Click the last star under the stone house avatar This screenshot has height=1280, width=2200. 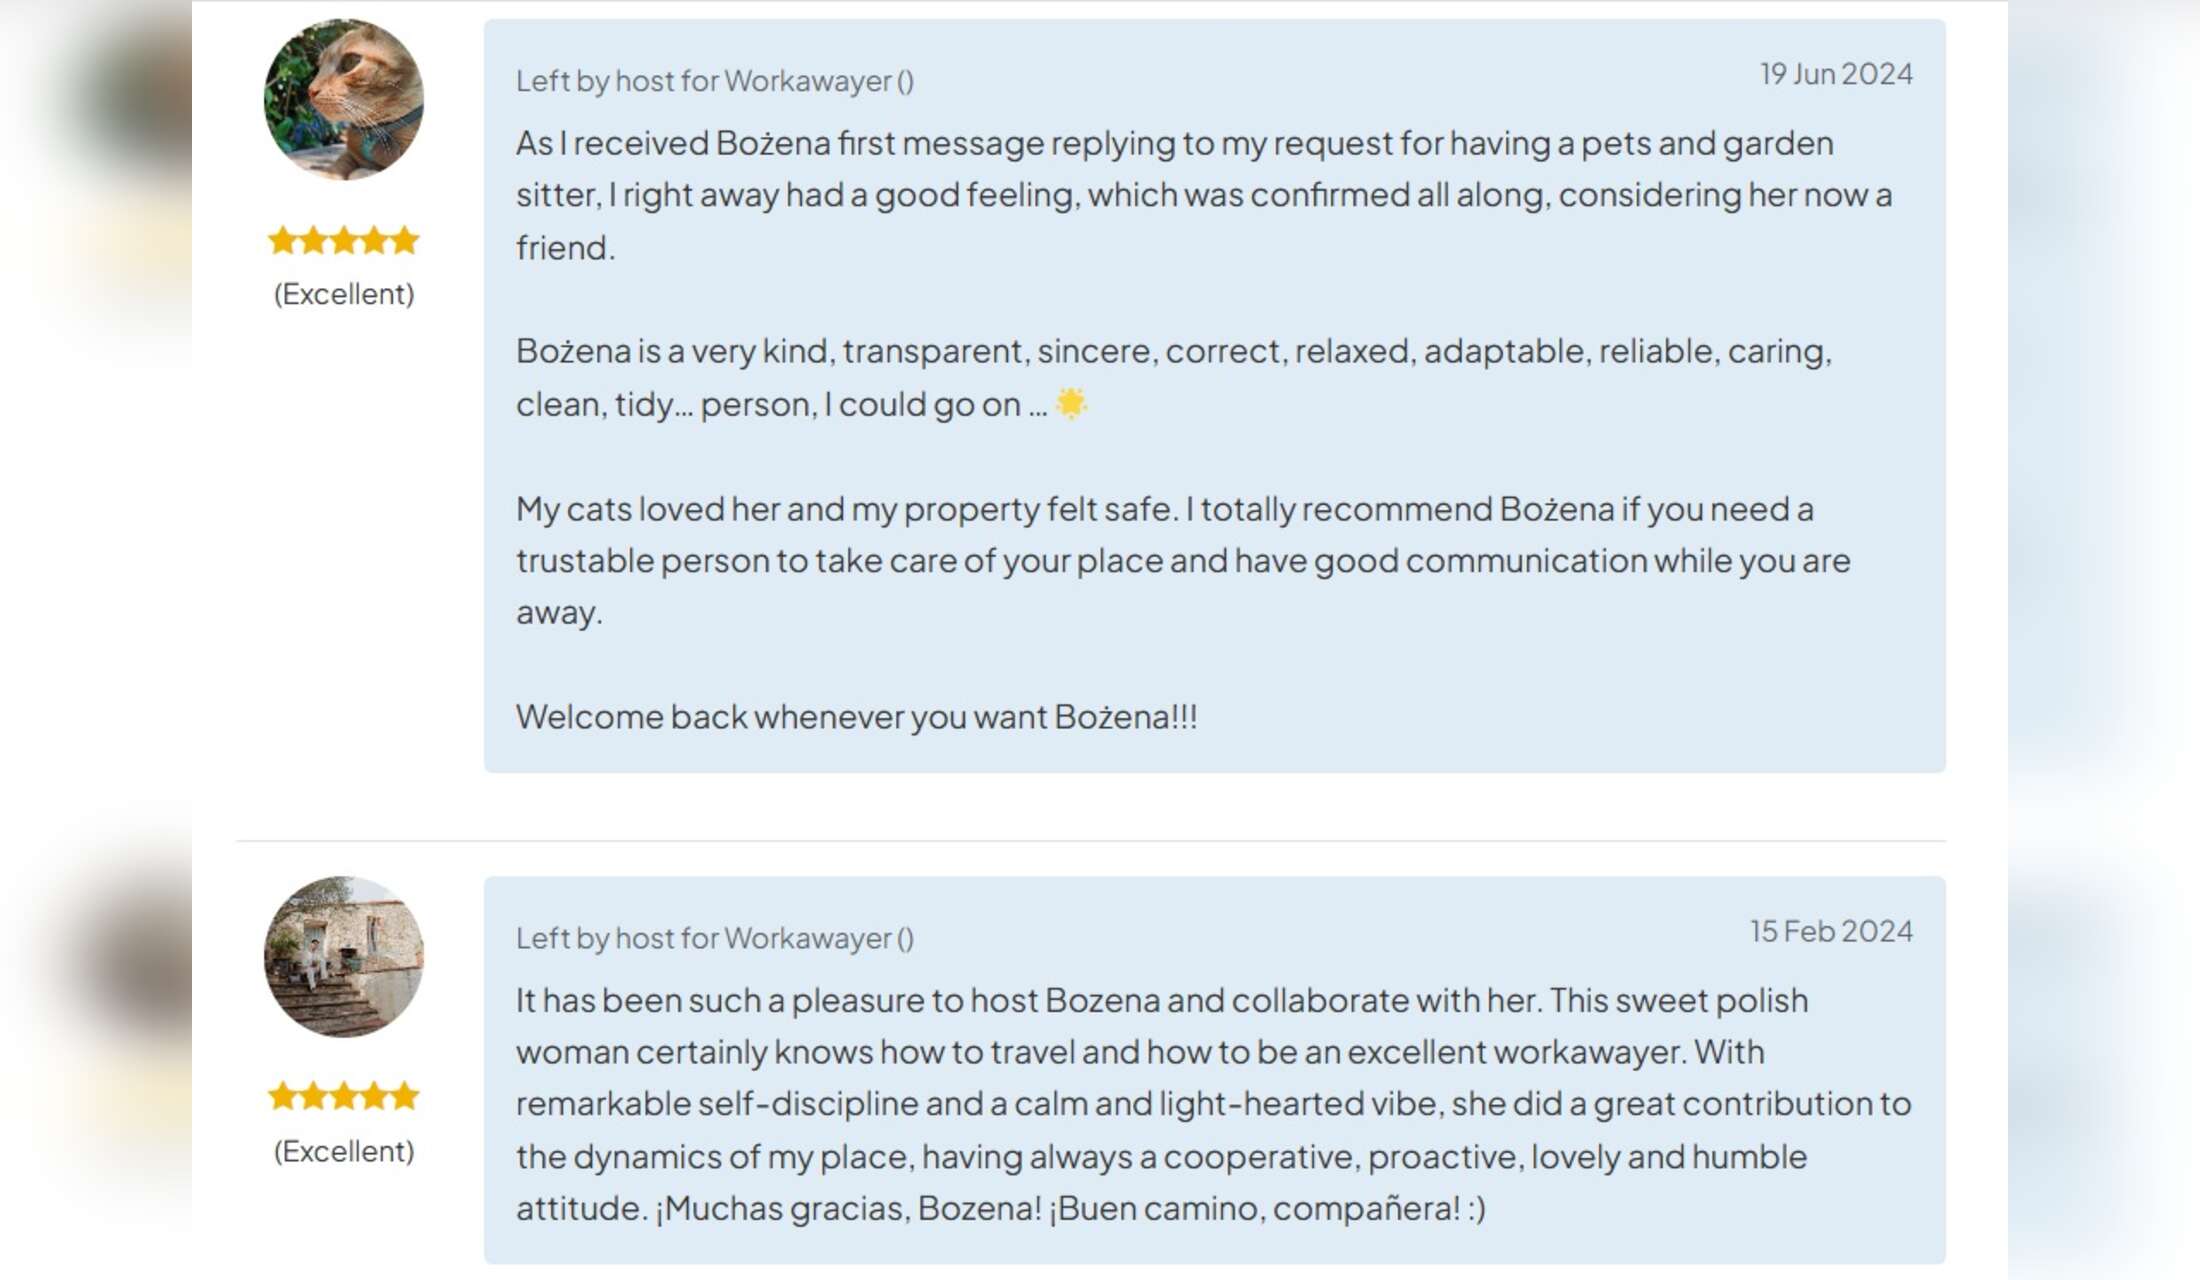[405, 1096]
